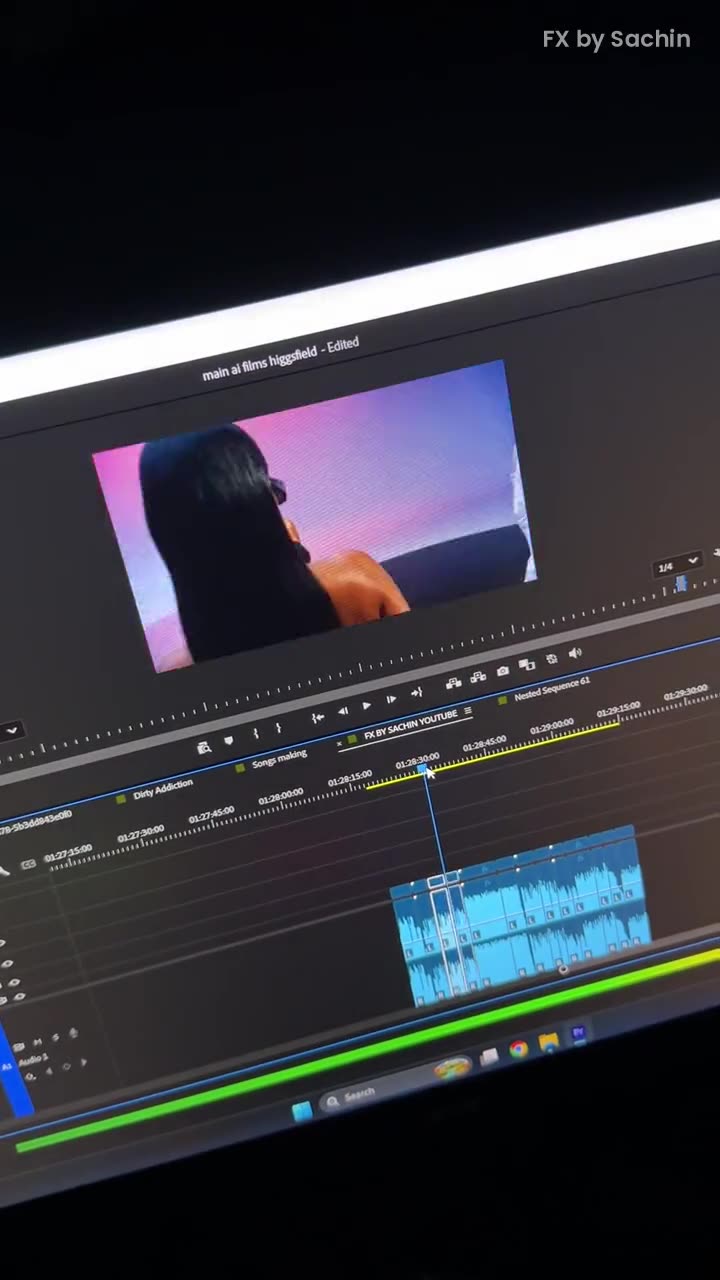This screenshot has height=1280, width=720.
Task: Close the FX BY SACHIN YOUTUBE tab
Action: pyautogui.click(x=339, y=744)
